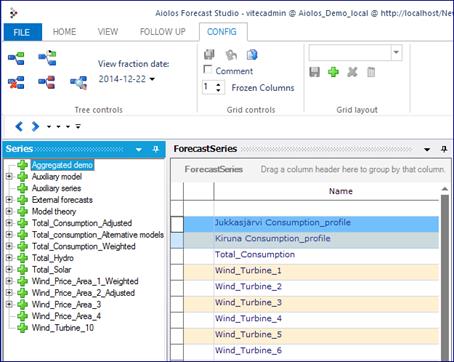454x362 pixels.
Task: Open the View fraction date dropdown
Action: point(152,79)
